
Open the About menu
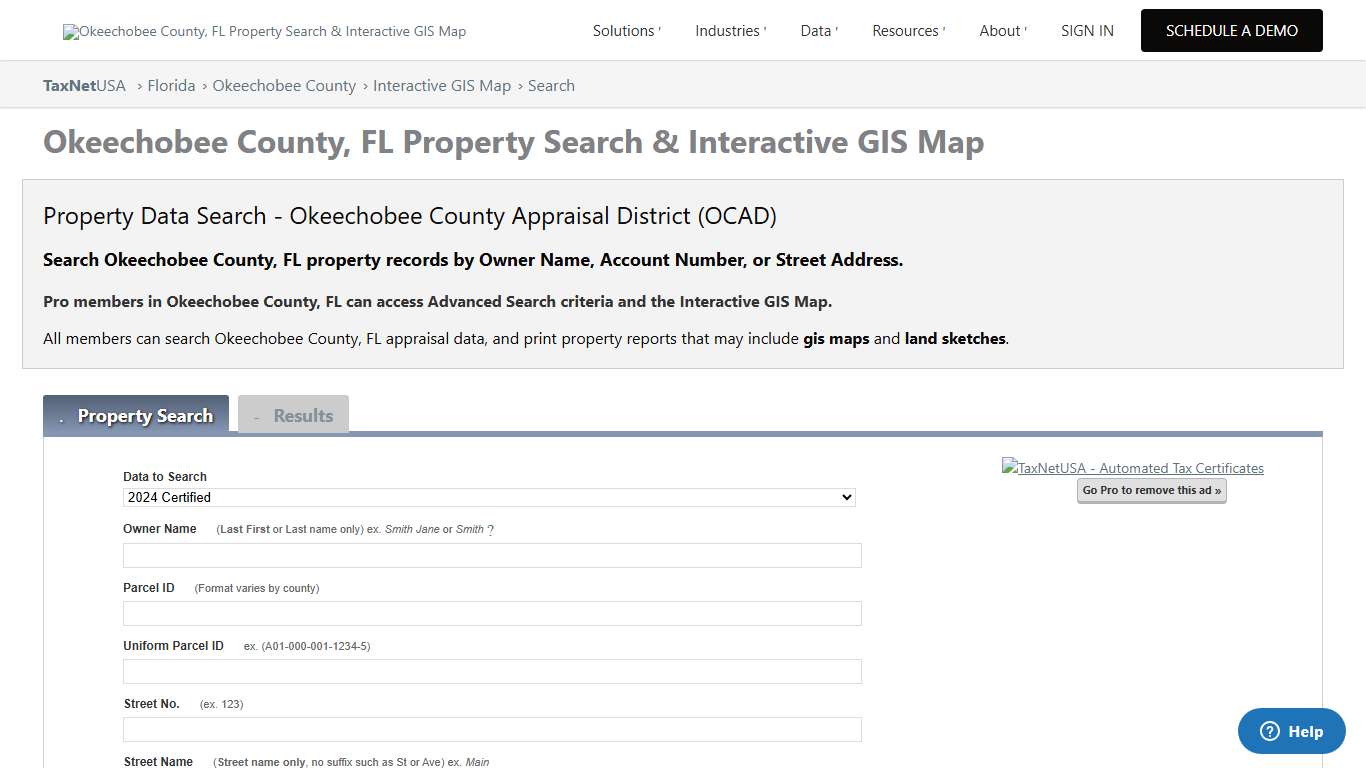click(1002, 30)
